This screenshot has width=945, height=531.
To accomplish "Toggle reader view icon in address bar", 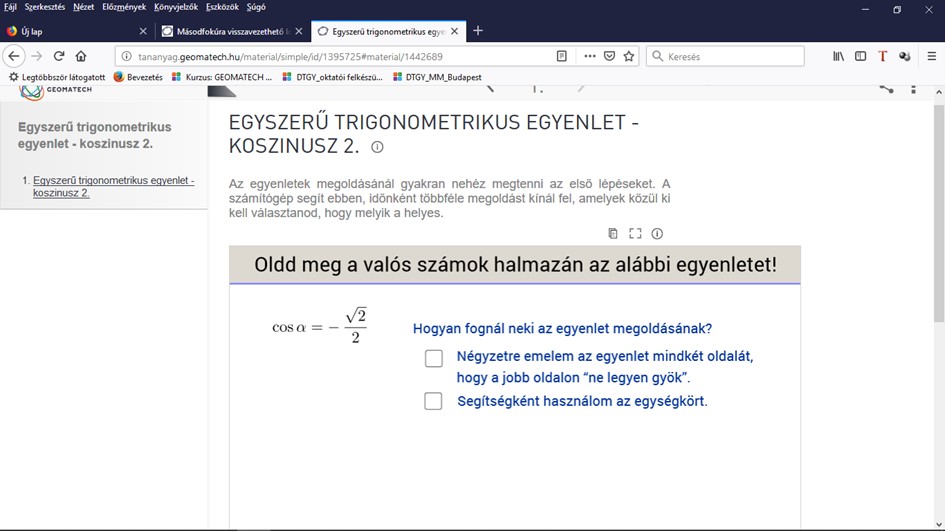I will (561, 56).
